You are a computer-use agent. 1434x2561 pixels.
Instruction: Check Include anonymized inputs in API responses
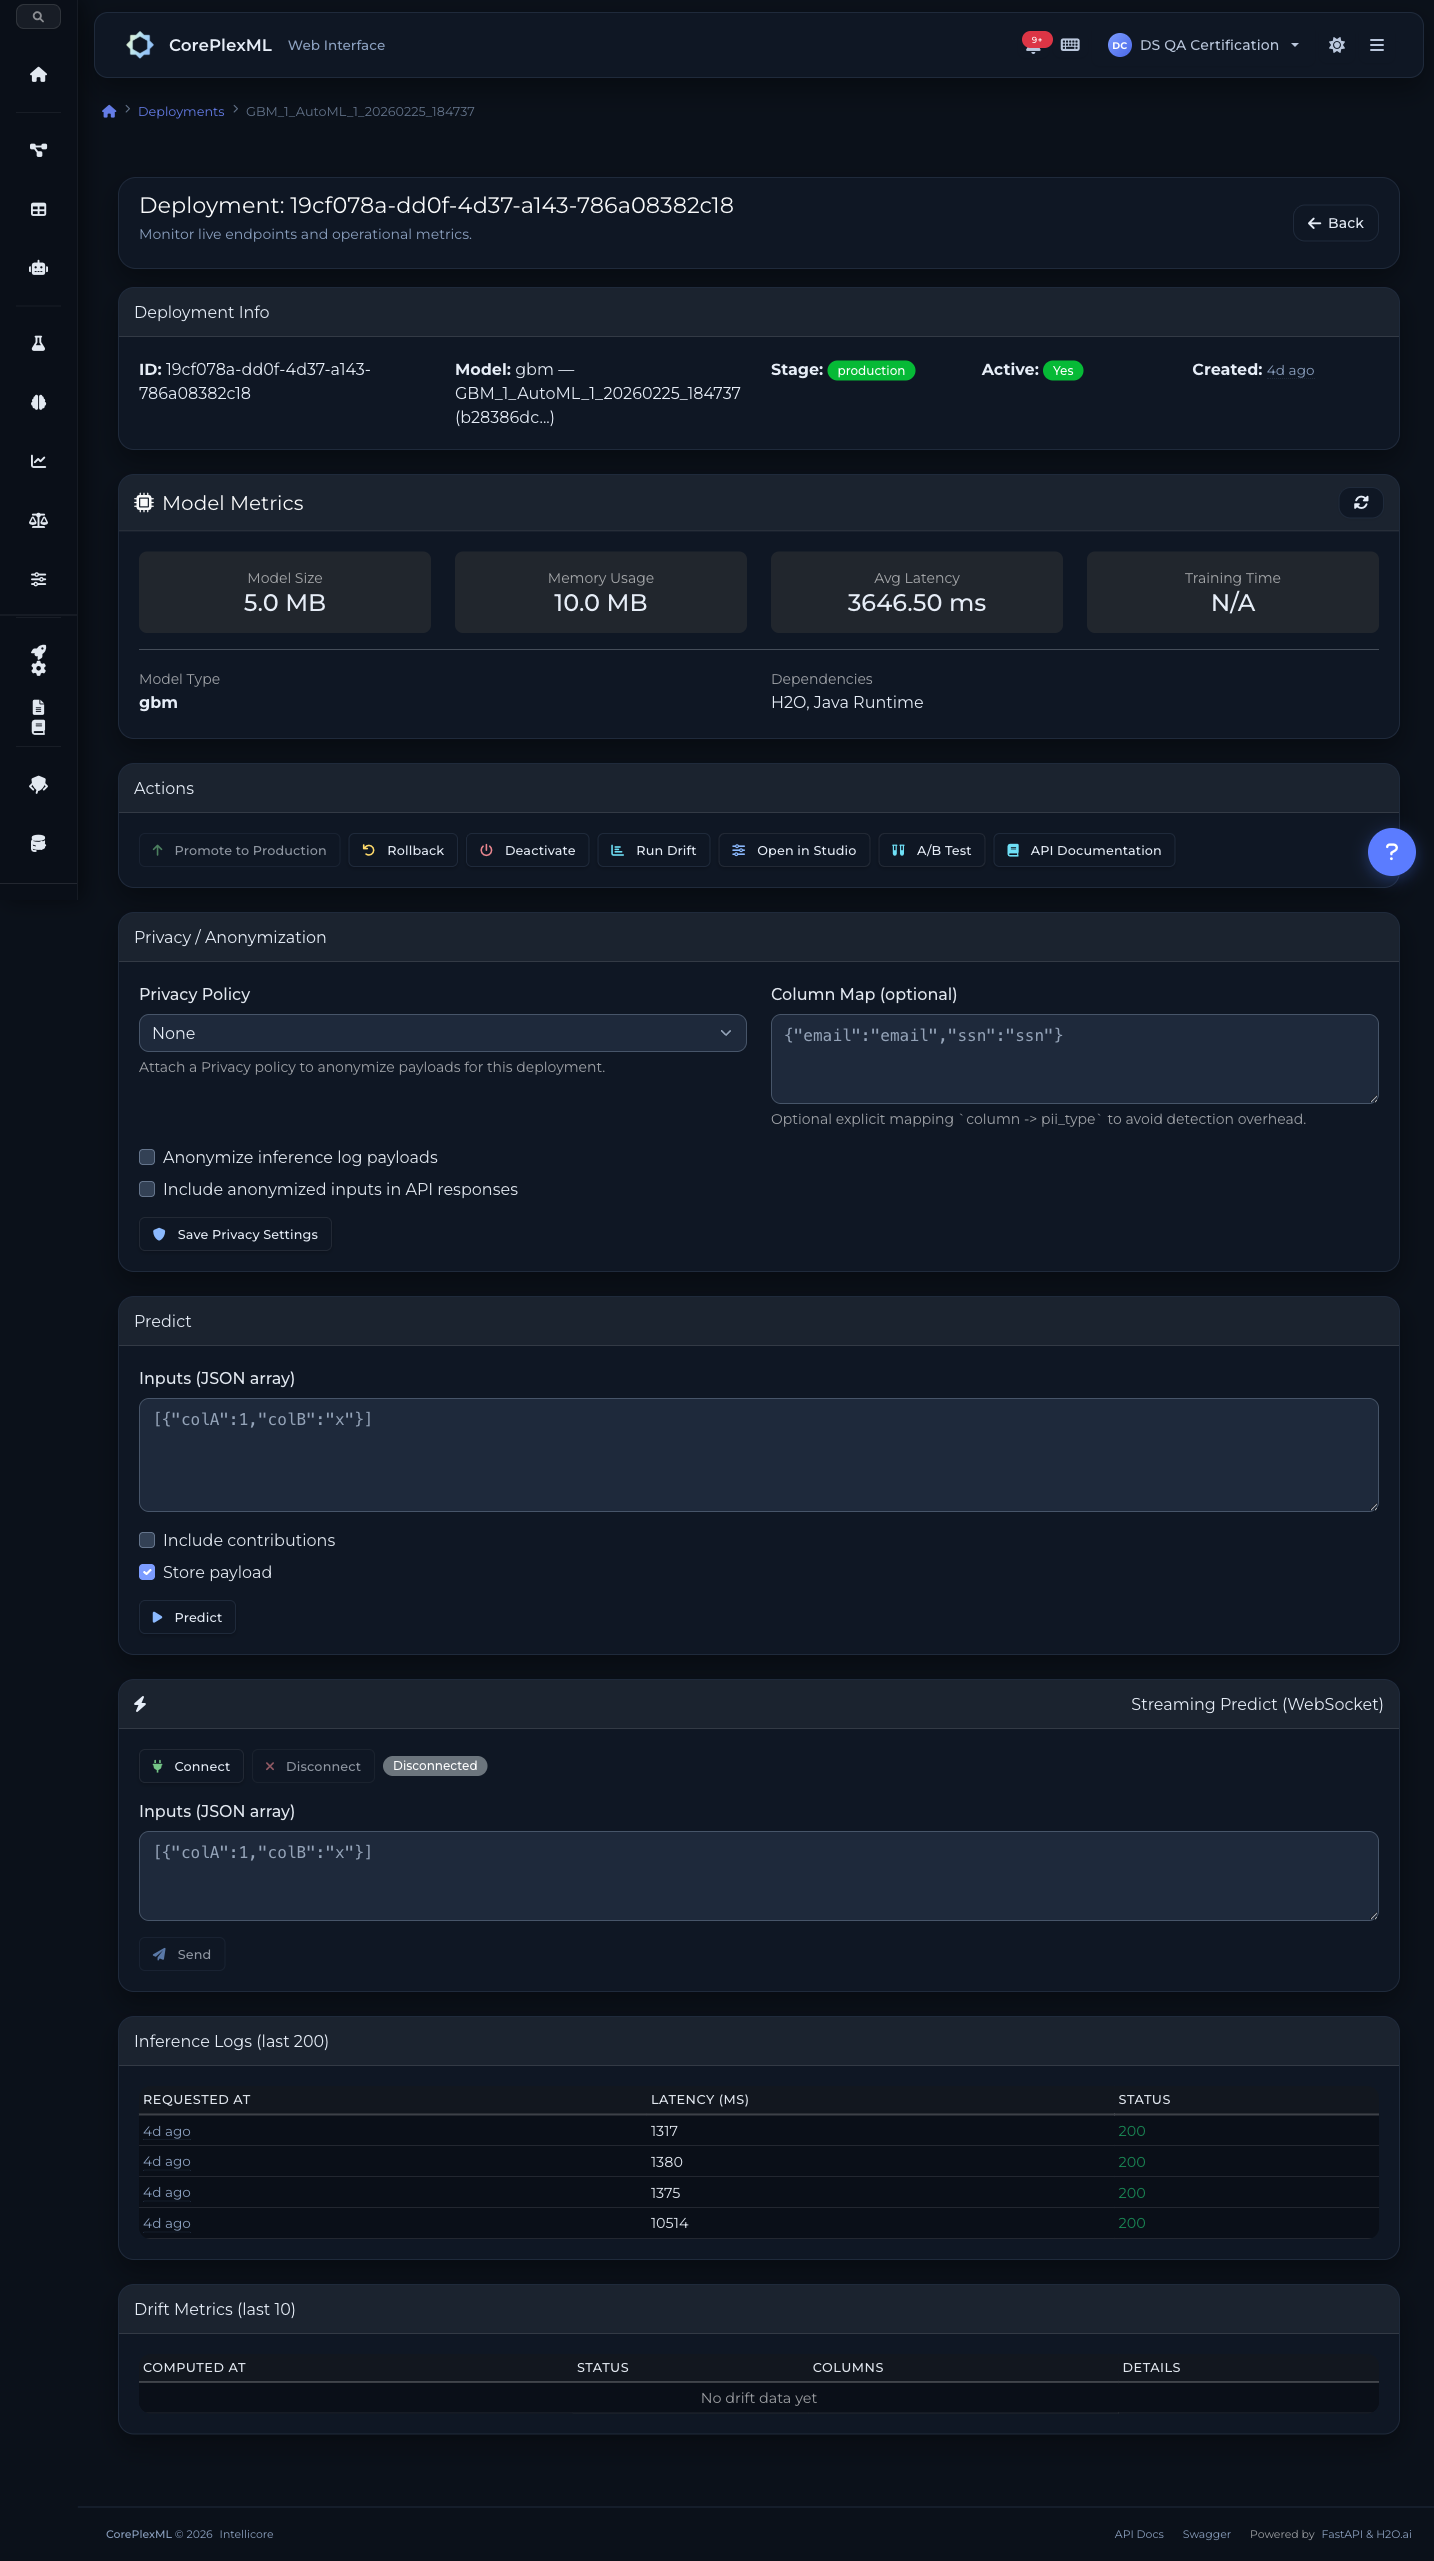coord(147,1189)
